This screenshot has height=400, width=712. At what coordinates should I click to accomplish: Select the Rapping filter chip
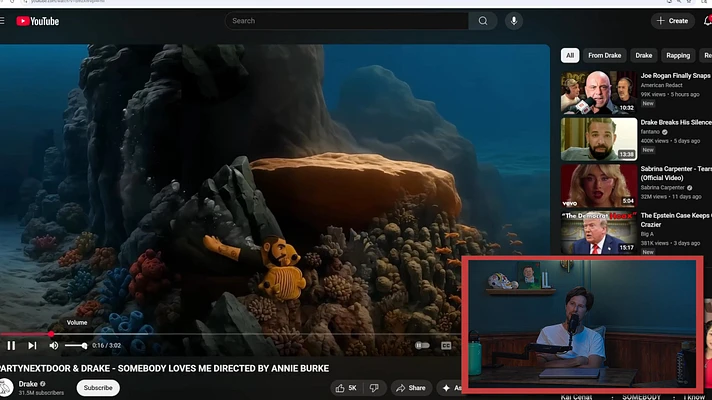tap(678, 55)
